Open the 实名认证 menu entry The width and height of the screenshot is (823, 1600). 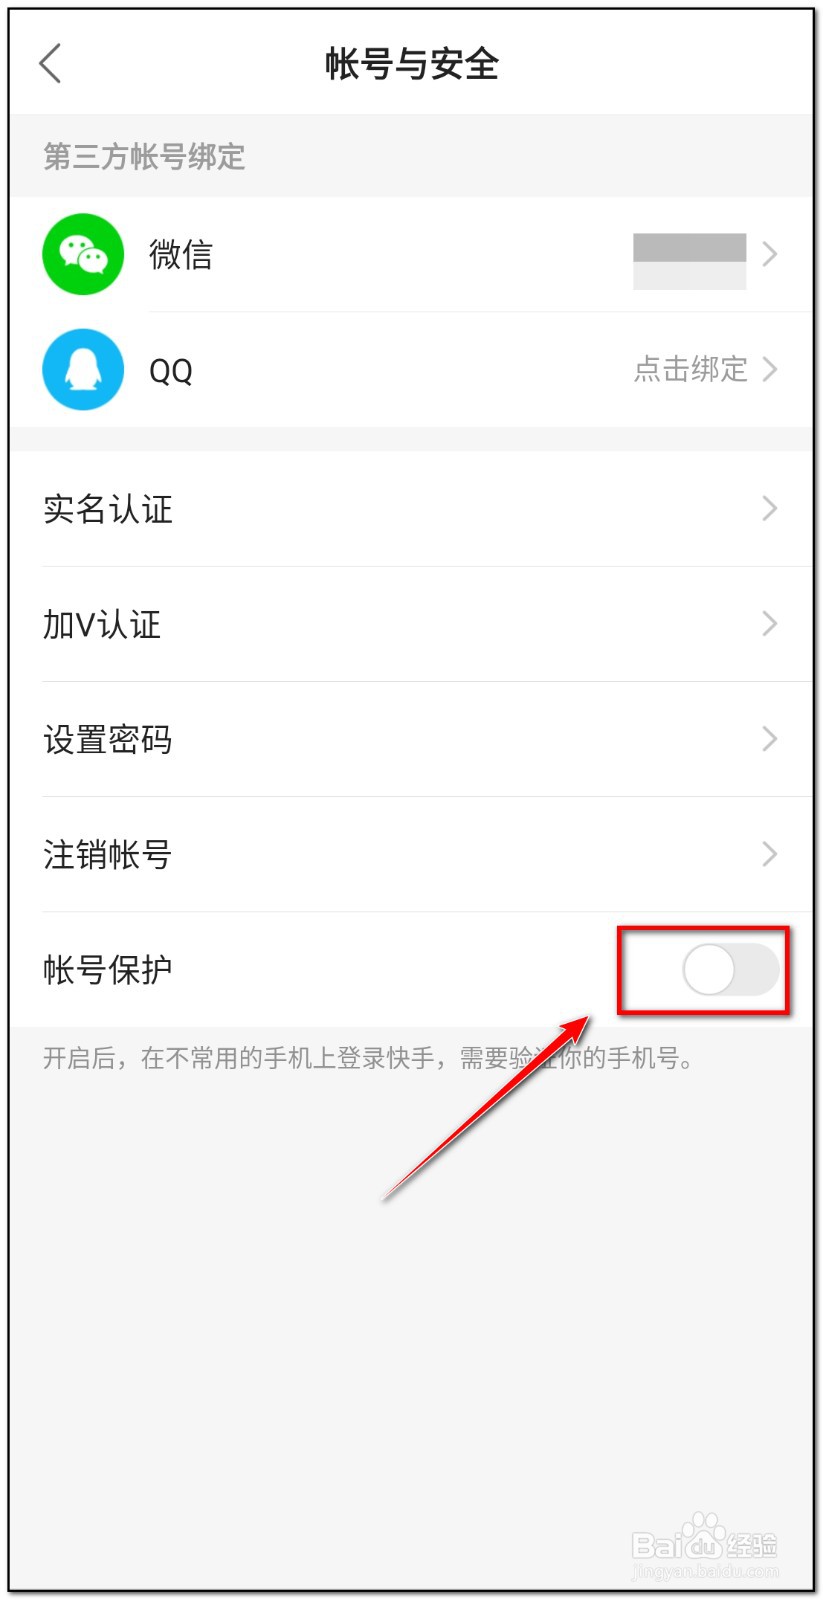[411, 509]
